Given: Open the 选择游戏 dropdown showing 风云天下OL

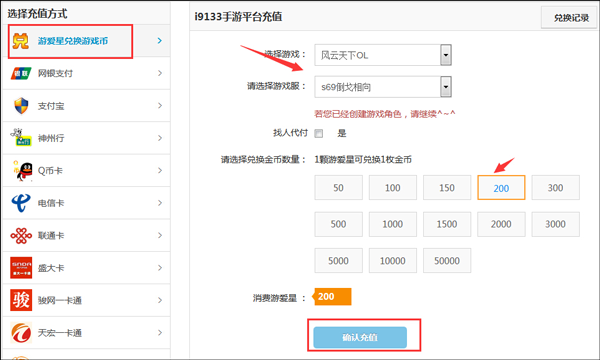Looking at the screenshot, I should click(x=383, y=55).
